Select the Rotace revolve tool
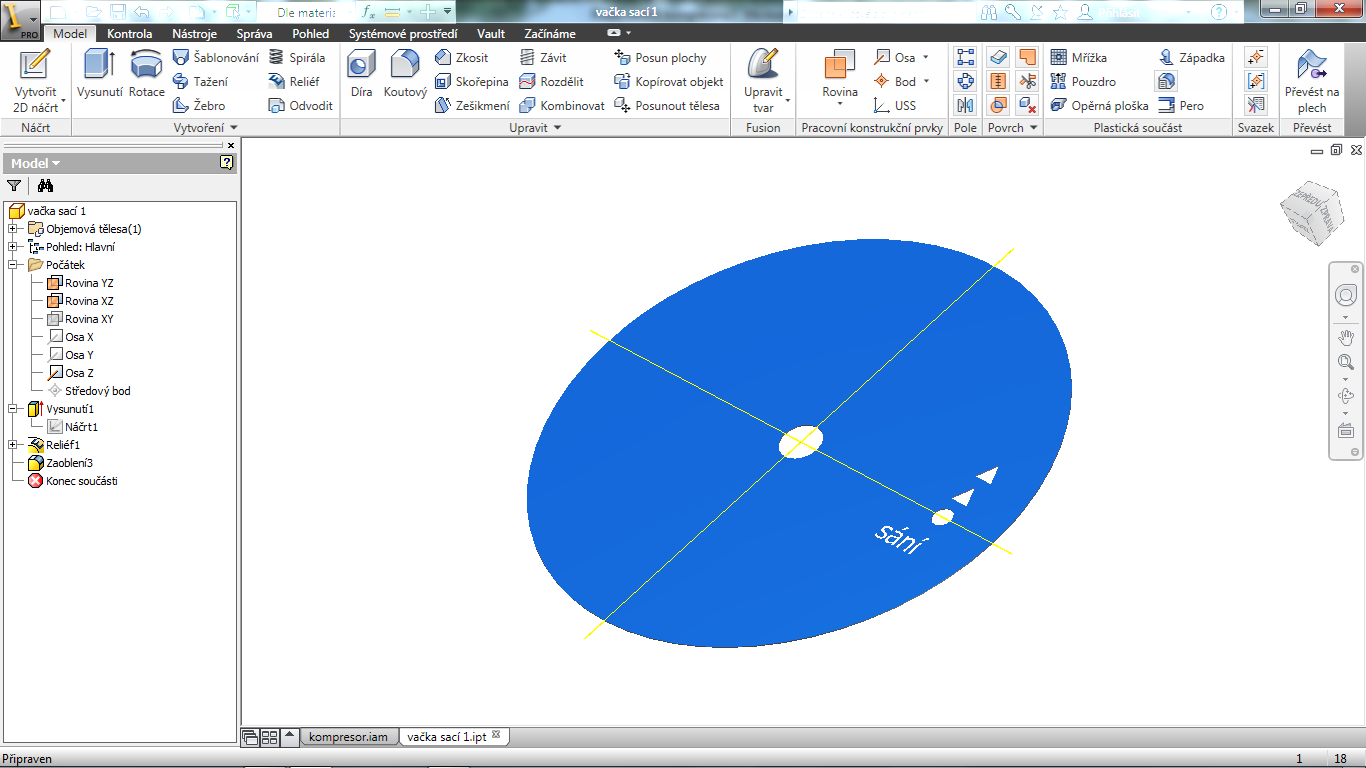 (x=147, y=75)
